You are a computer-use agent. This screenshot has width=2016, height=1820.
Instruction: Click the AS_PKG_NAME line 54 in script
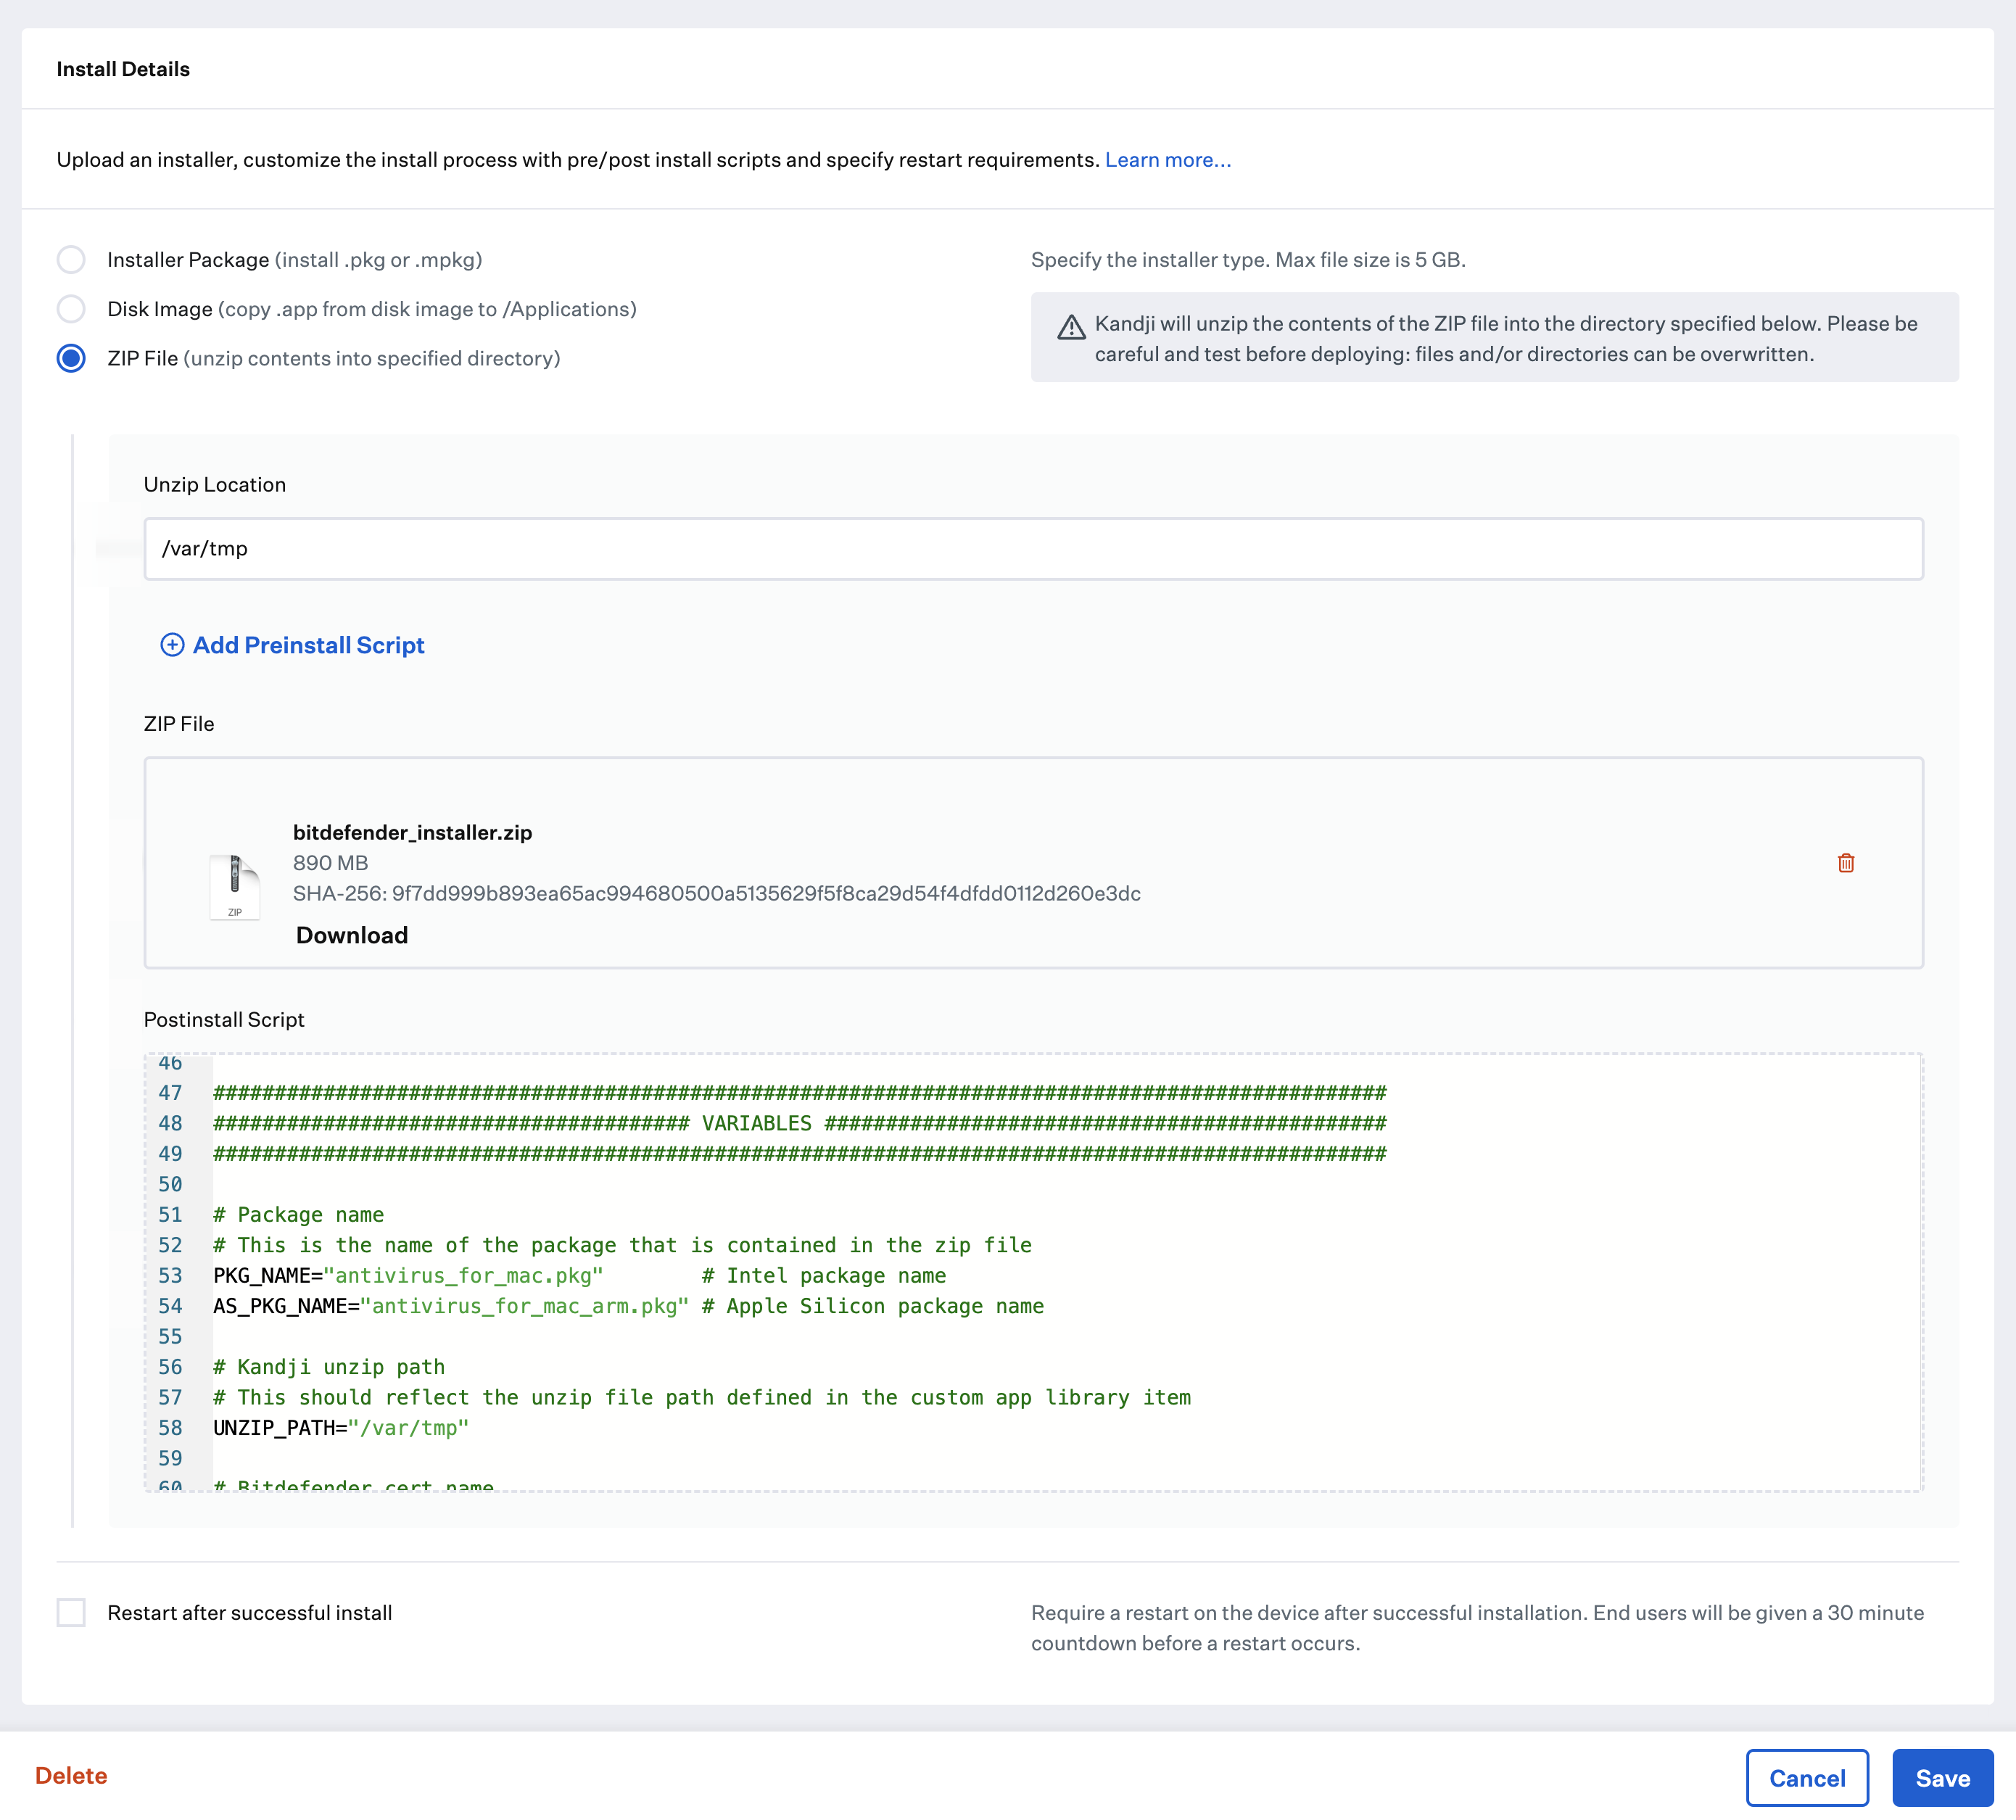pos(628,1306)
